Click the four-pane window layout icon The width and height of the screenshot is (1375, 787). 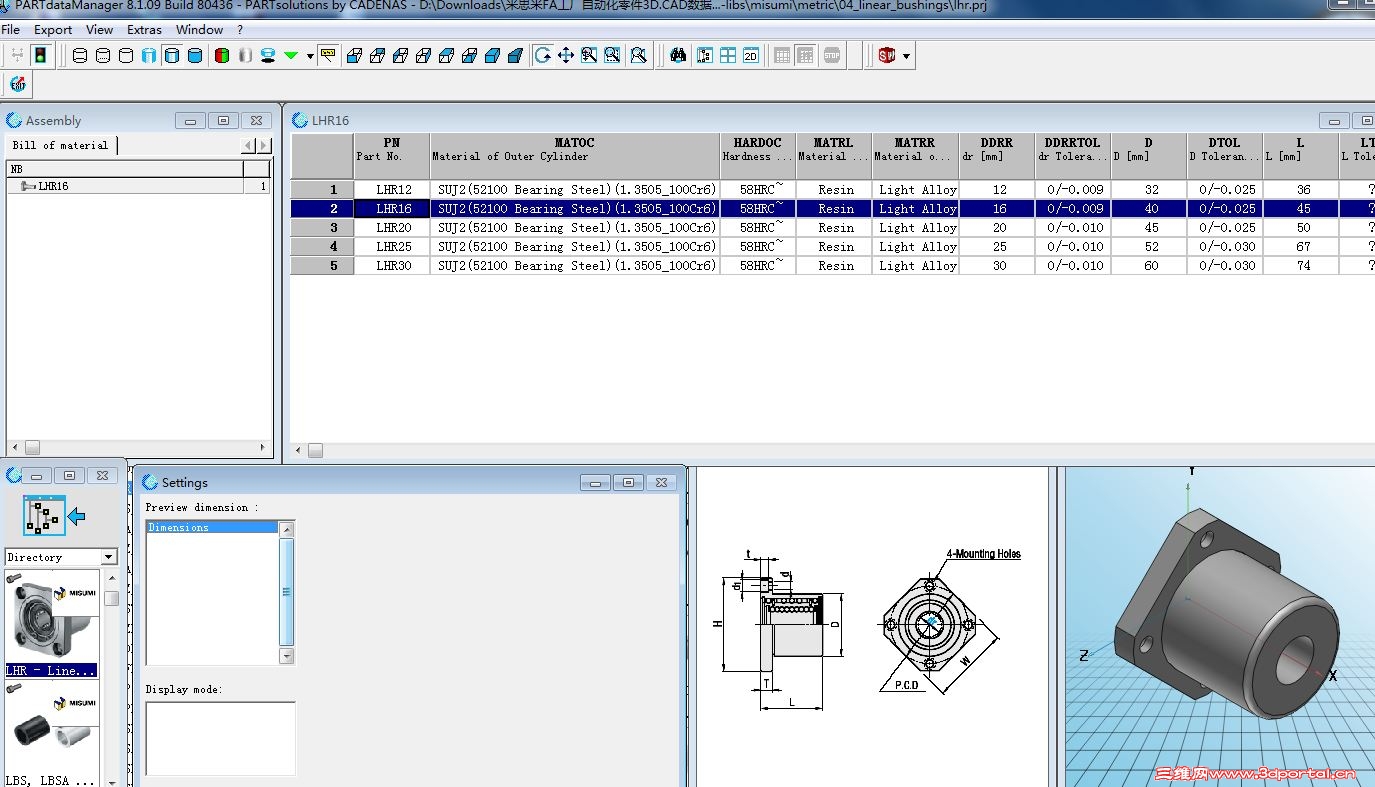pos(728,56)
